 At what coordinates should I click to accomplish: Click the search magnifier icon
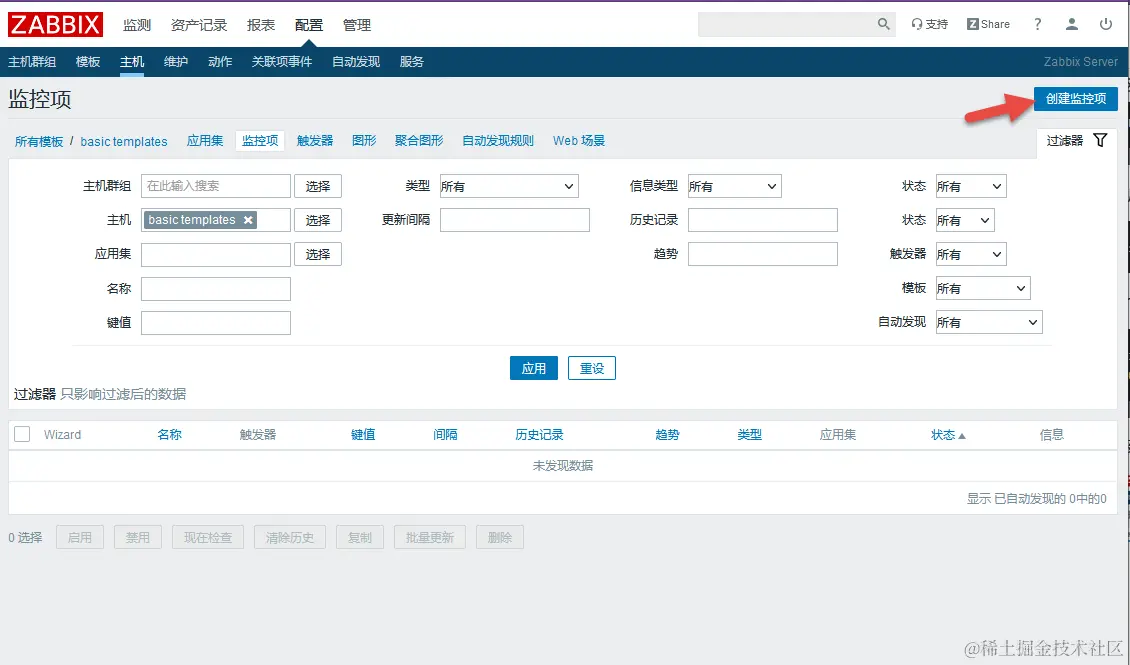pos(882,23)
